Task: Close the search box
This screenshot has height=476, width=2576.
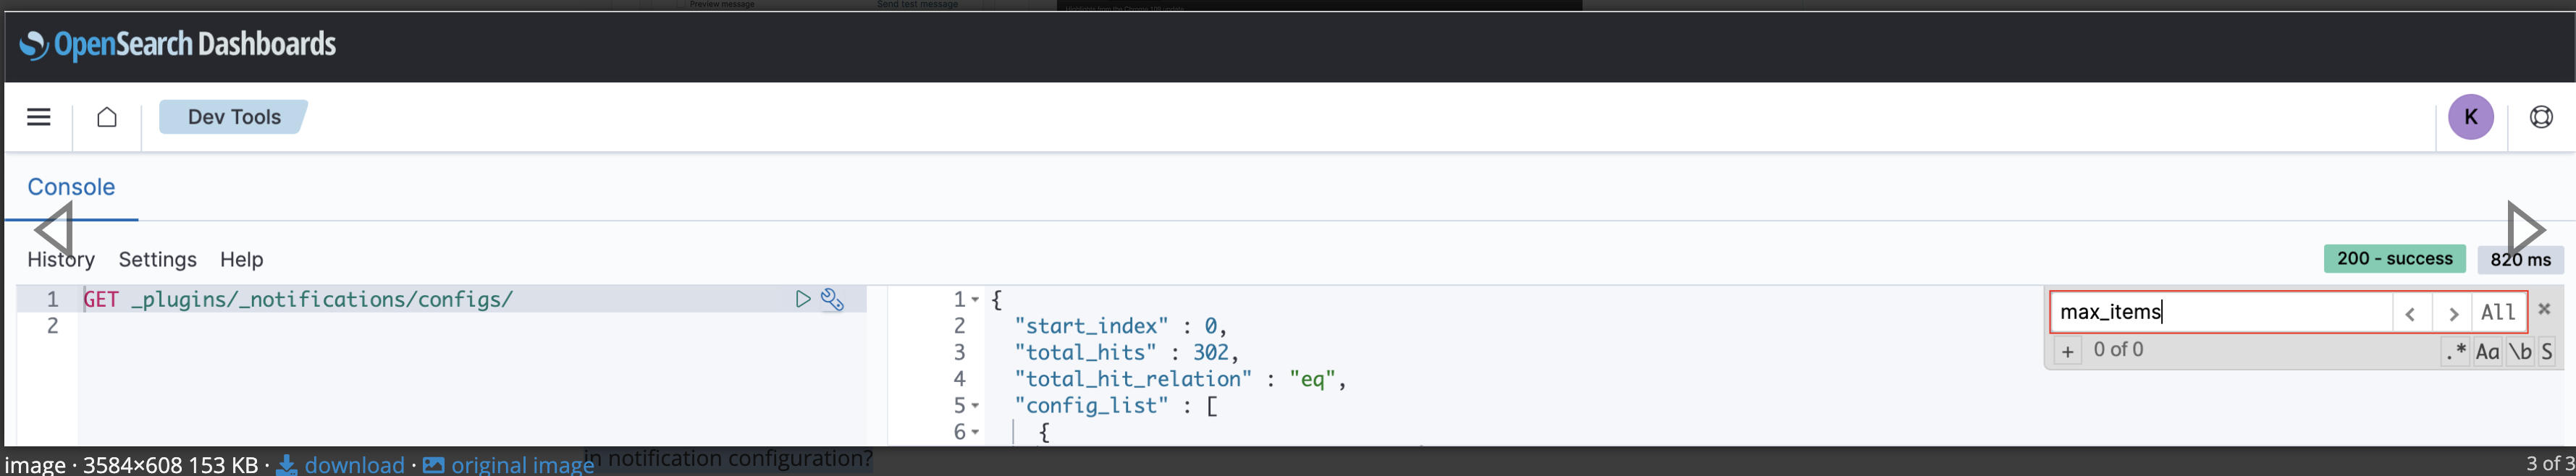Action: (x=2544, y=309)
